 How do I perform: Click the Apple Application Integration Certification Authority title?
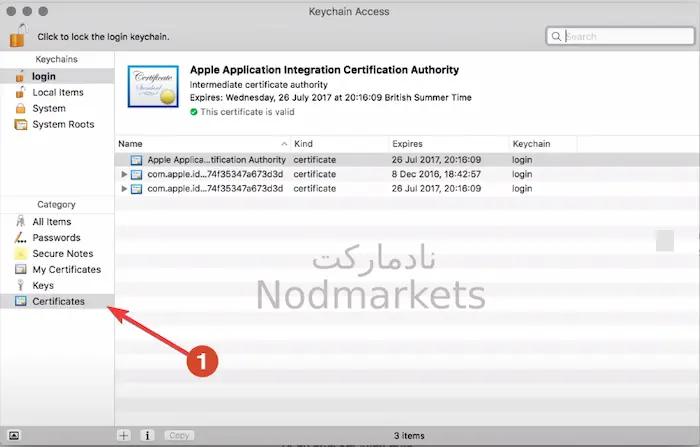point(325,70)
